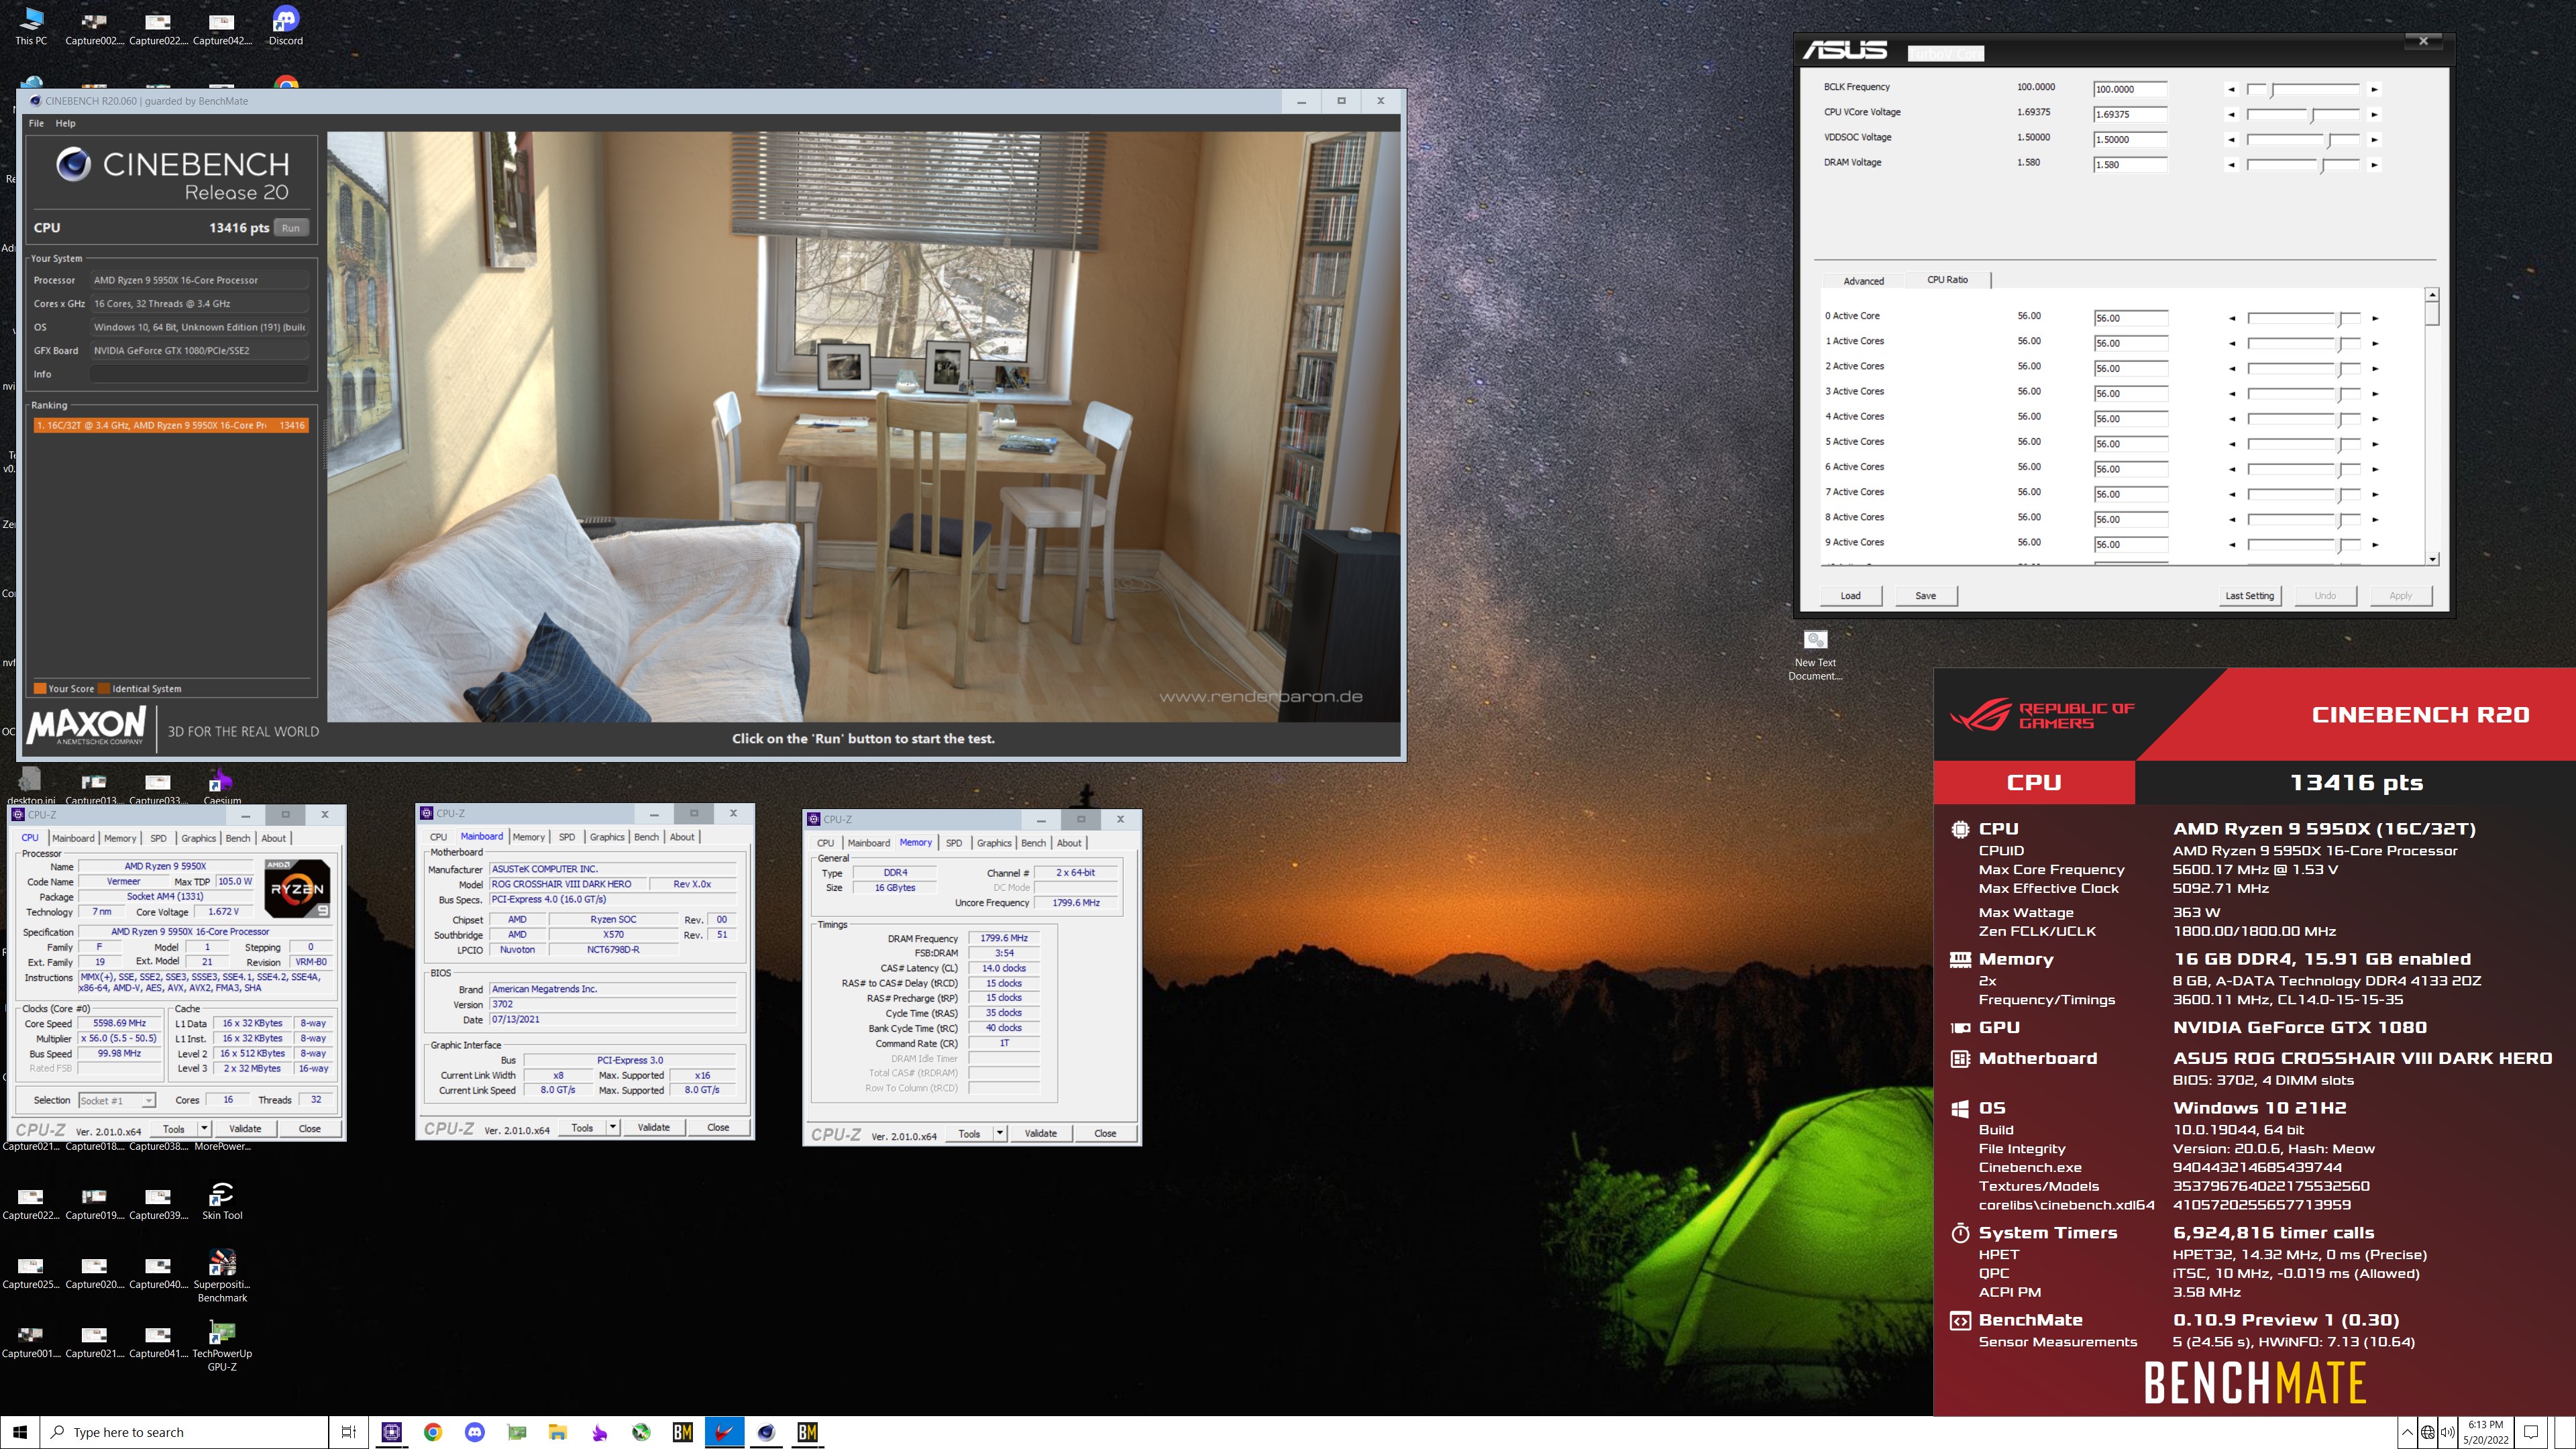Increase CPU VCore Voltage right arrow

(x=2374, y=114)
